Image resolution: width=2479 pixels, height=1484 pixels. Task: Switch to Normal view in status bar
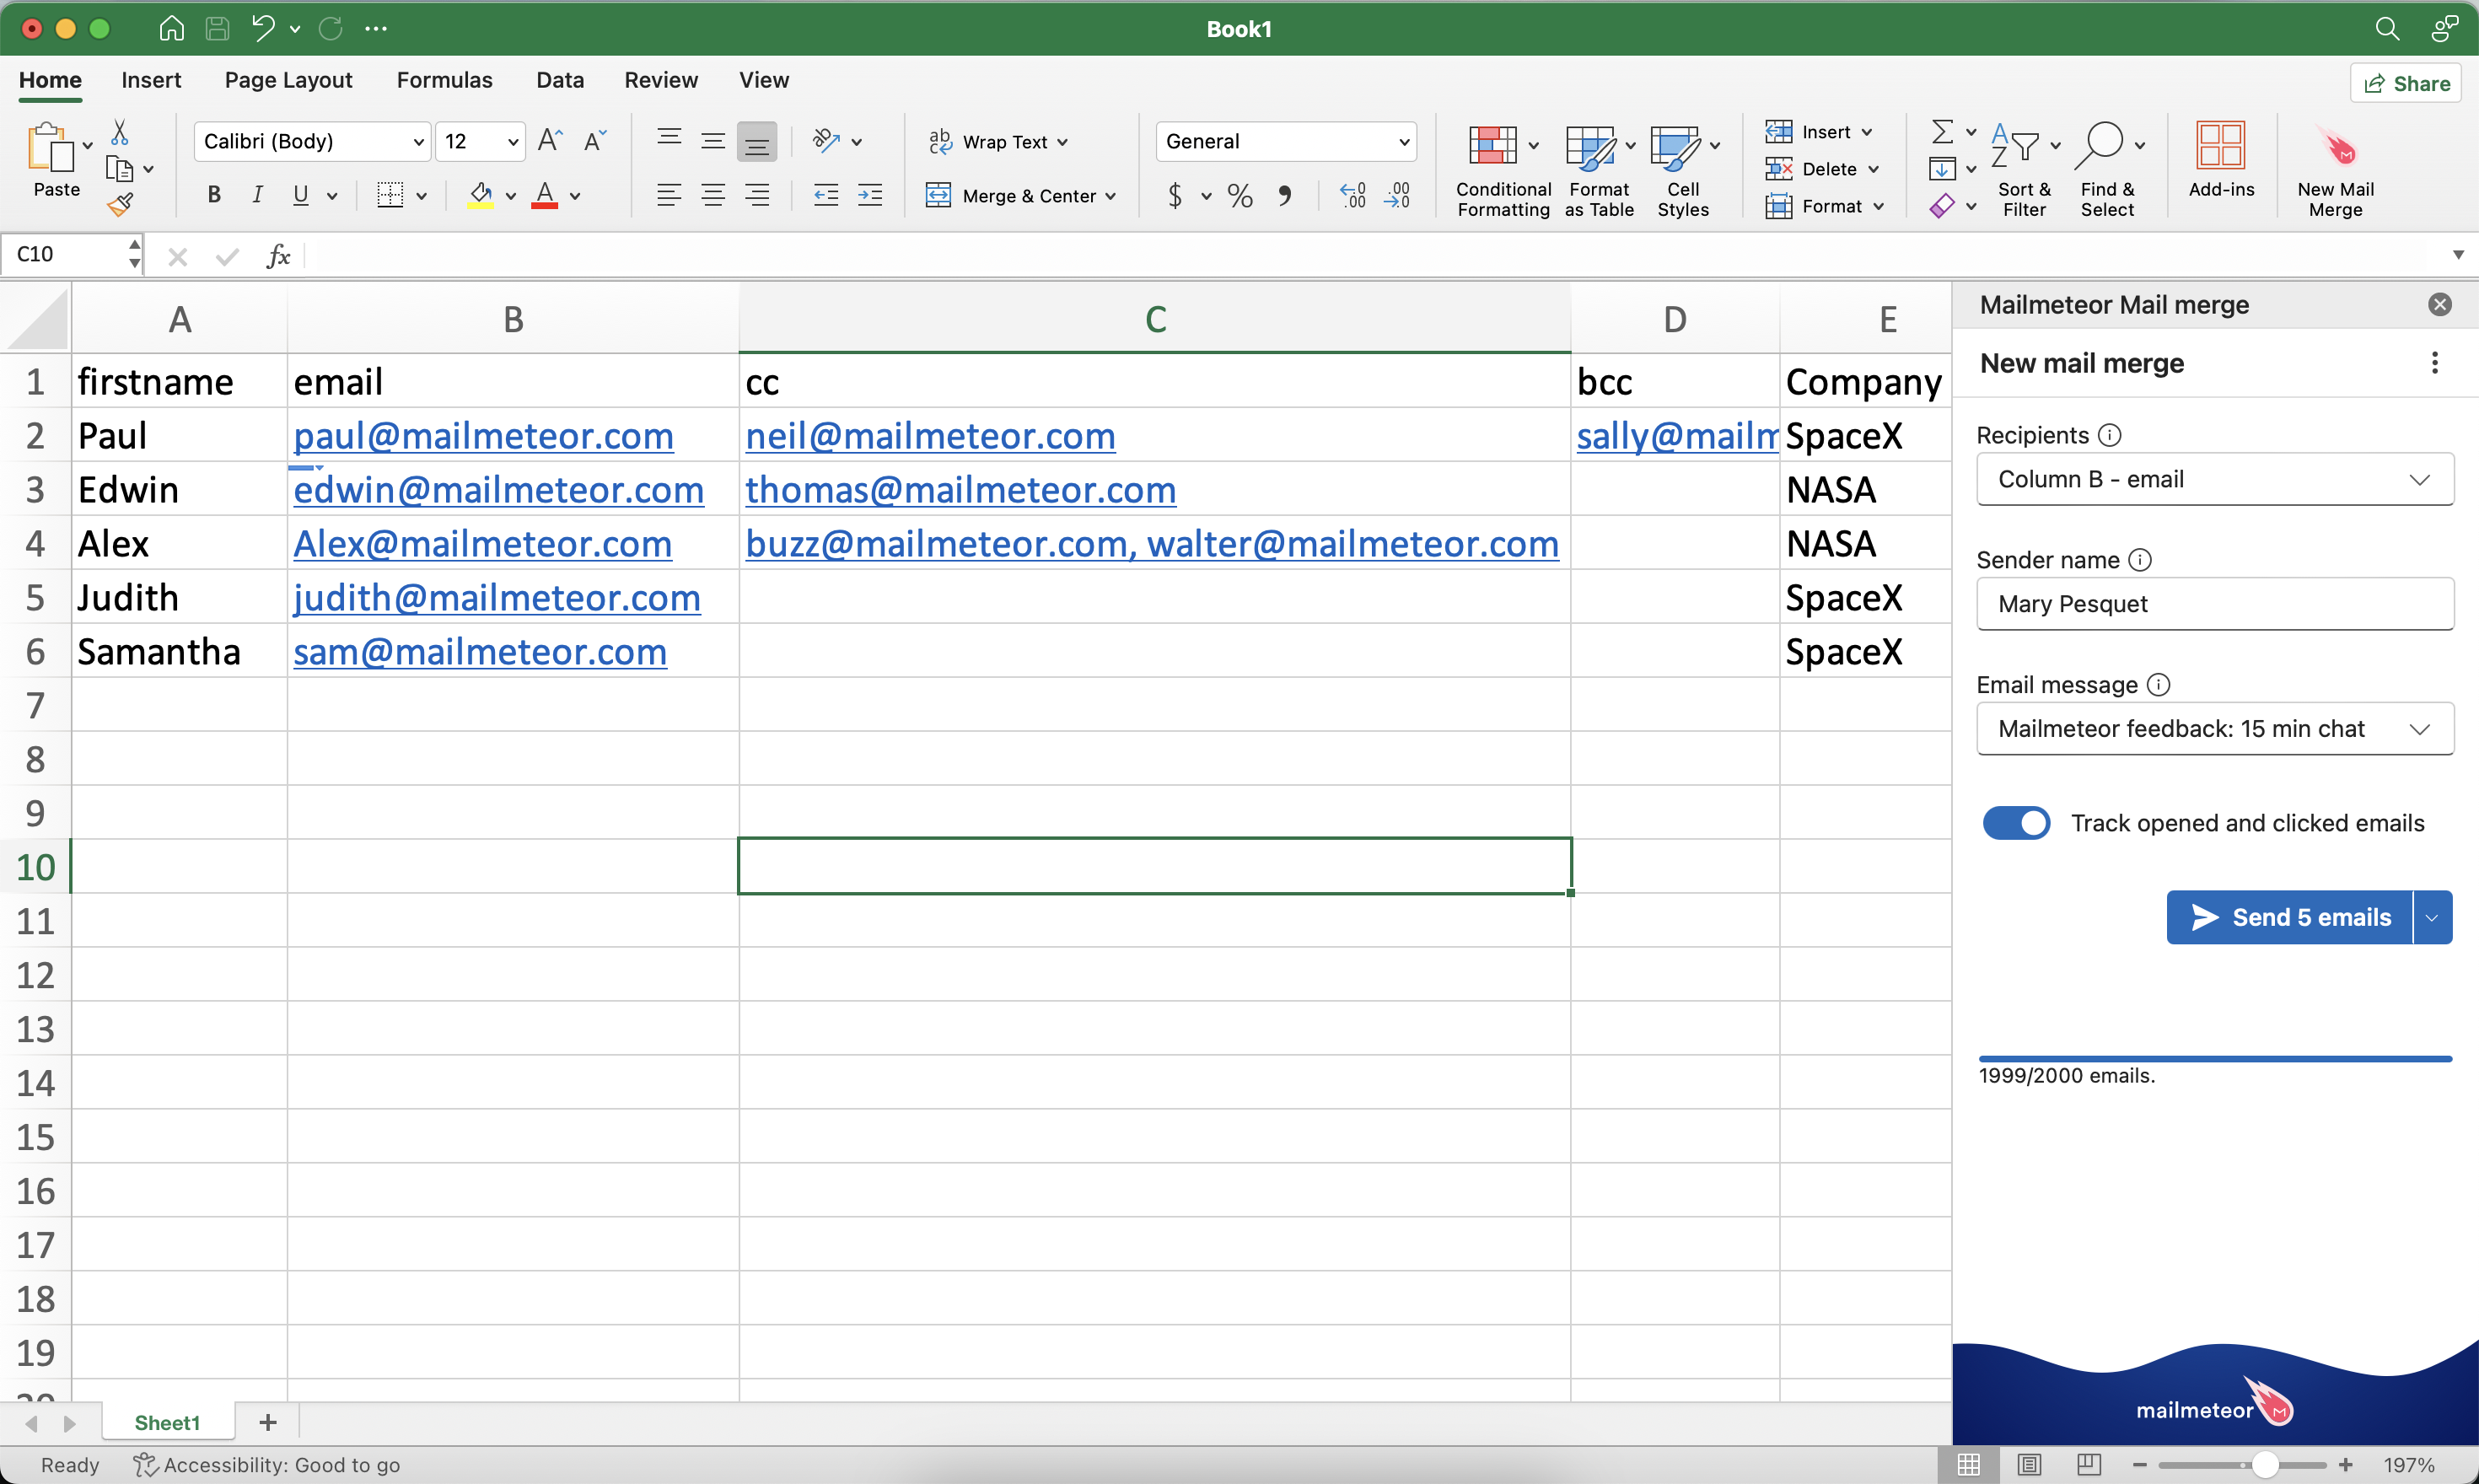[x=1969, y=1465]
